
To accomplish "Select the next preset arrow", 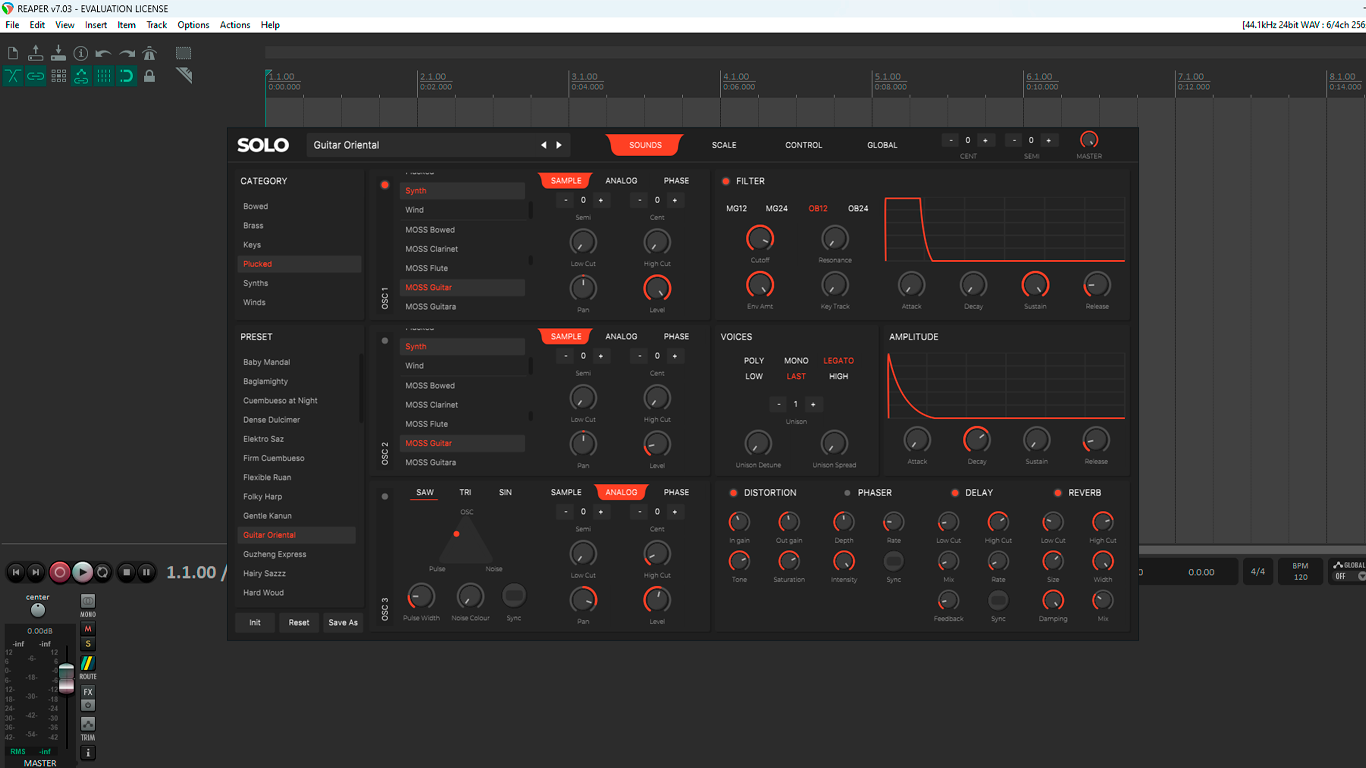I will (559, 145).
